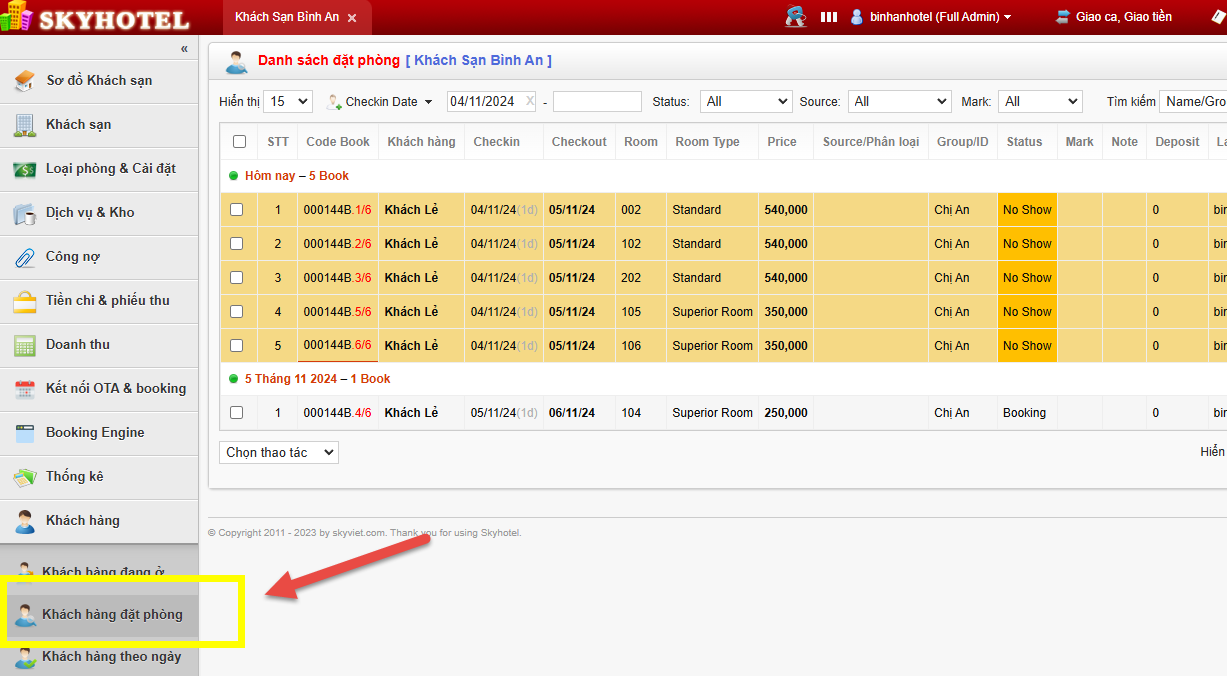Screen dimensions: 1227x676
Task: Click the Giao ca, Giao tiền icon
Action: pos(1062,17)
